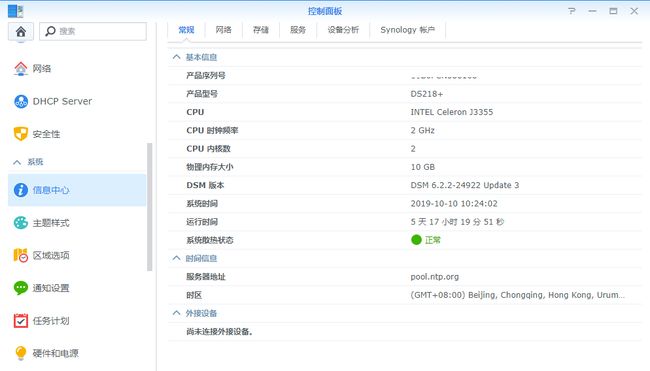This screenshot has height=371, width=650.
Task: Click the green 正常 status indicator
Action: [426, 240]
